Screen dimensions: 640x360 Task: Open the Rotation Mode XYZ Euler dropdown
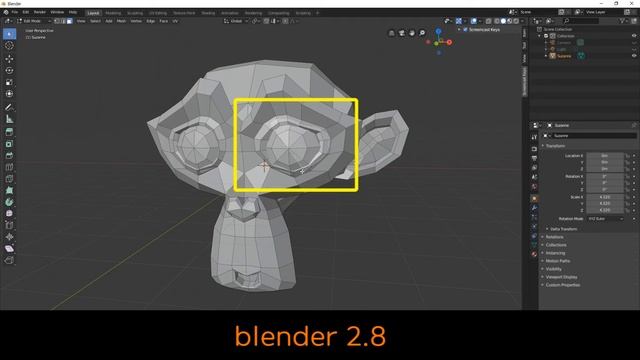click(x=606, y=219)
